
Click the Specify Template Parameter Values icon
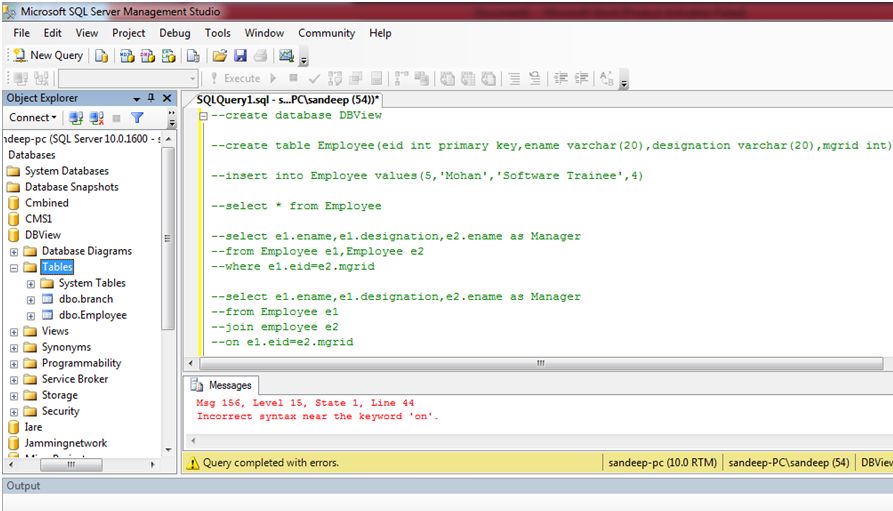coord(607,78)
